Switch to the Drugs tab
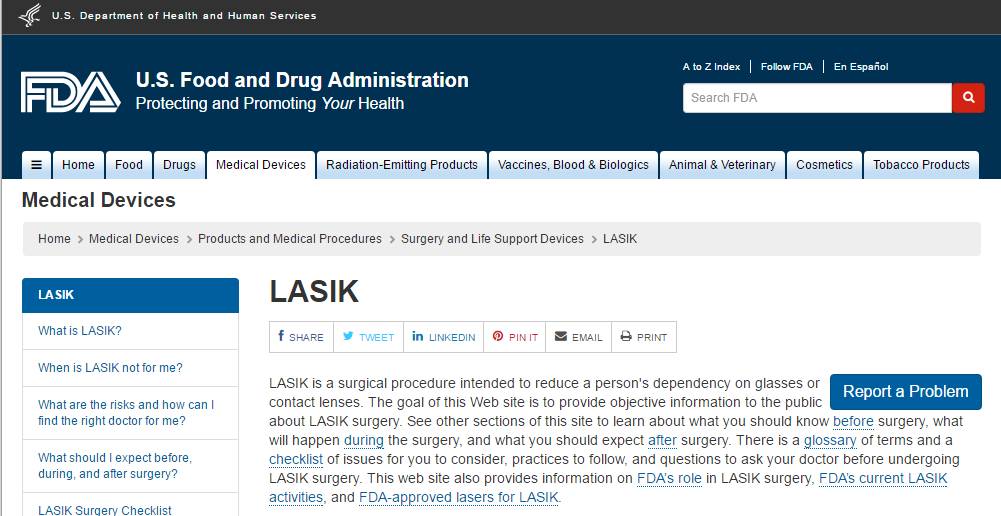Viewport: 1001px width, 516px height. (x=179, y=165)
